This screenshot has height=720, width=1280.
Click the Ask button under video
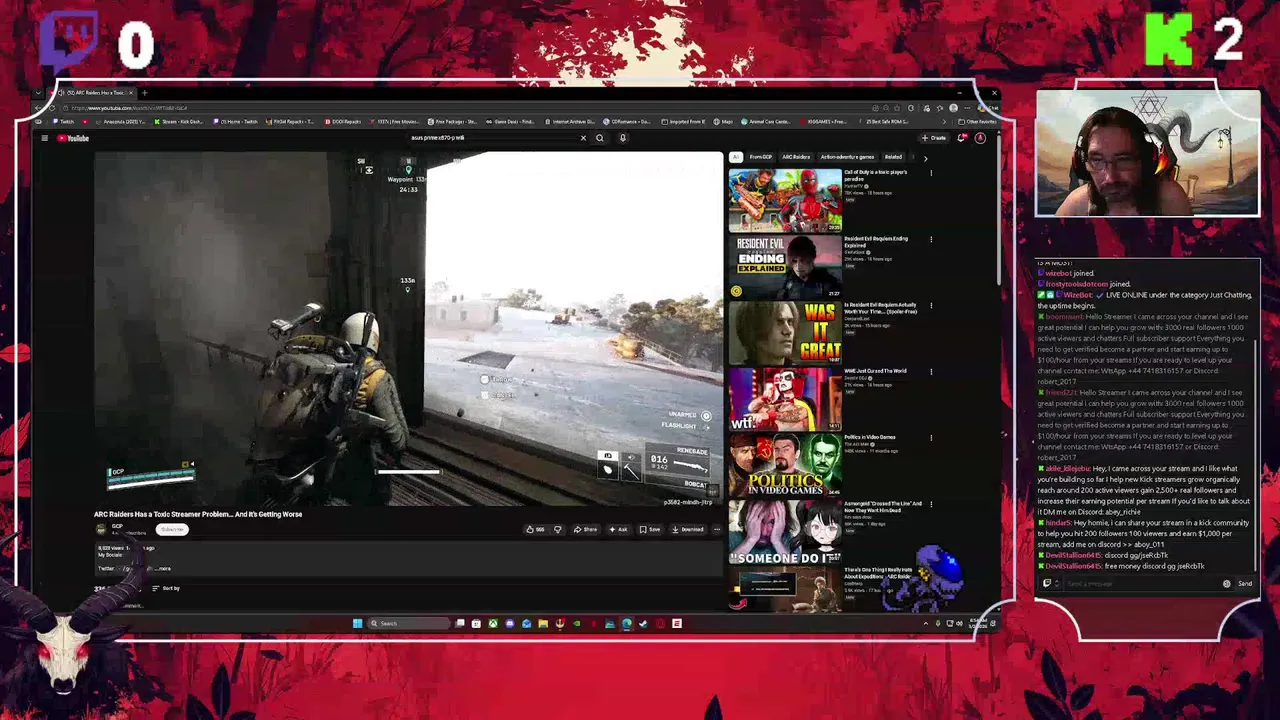point(618,529)
